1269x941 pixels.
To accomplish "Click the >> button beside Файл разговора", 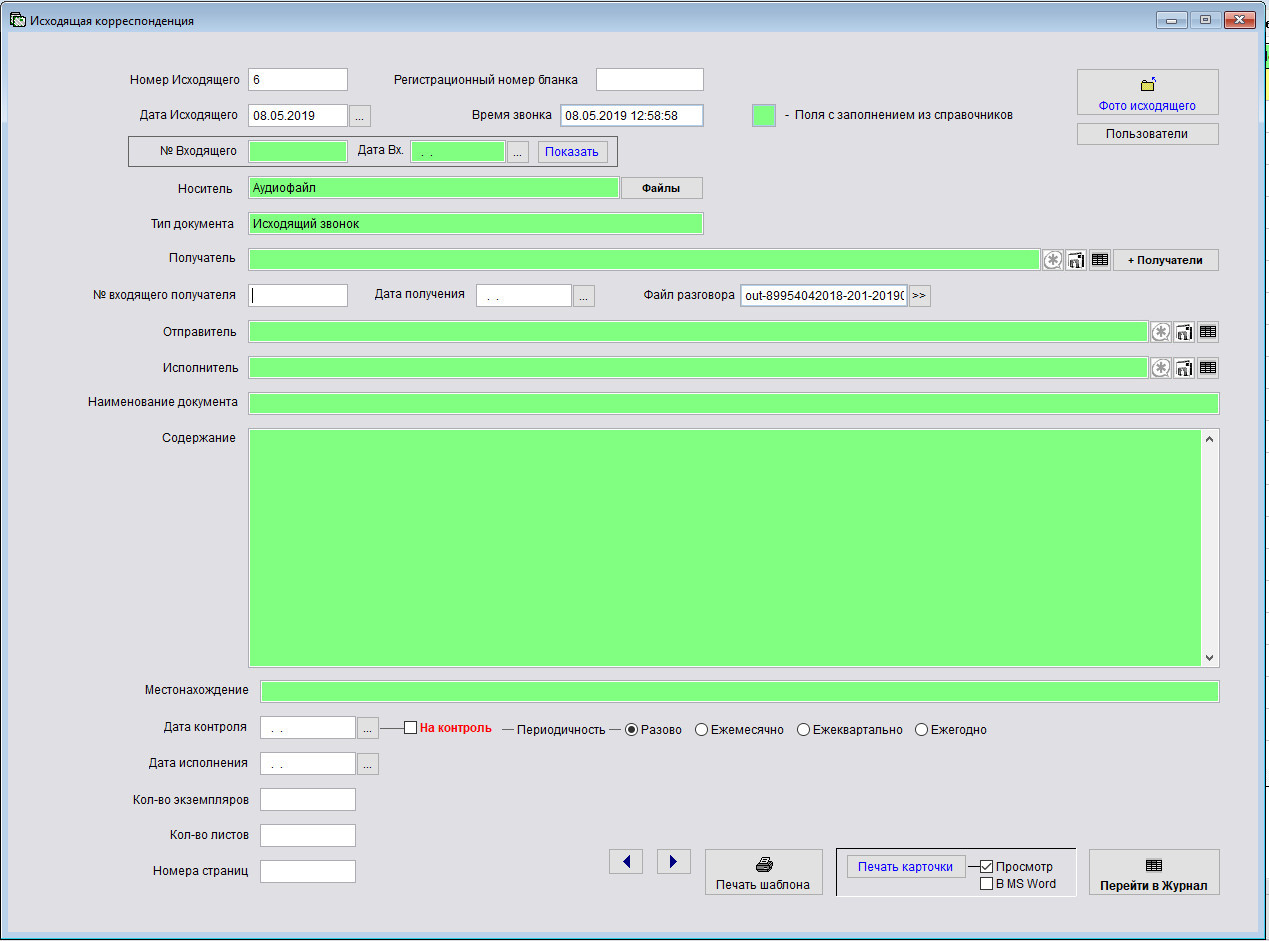I will (x=919, y=296).
